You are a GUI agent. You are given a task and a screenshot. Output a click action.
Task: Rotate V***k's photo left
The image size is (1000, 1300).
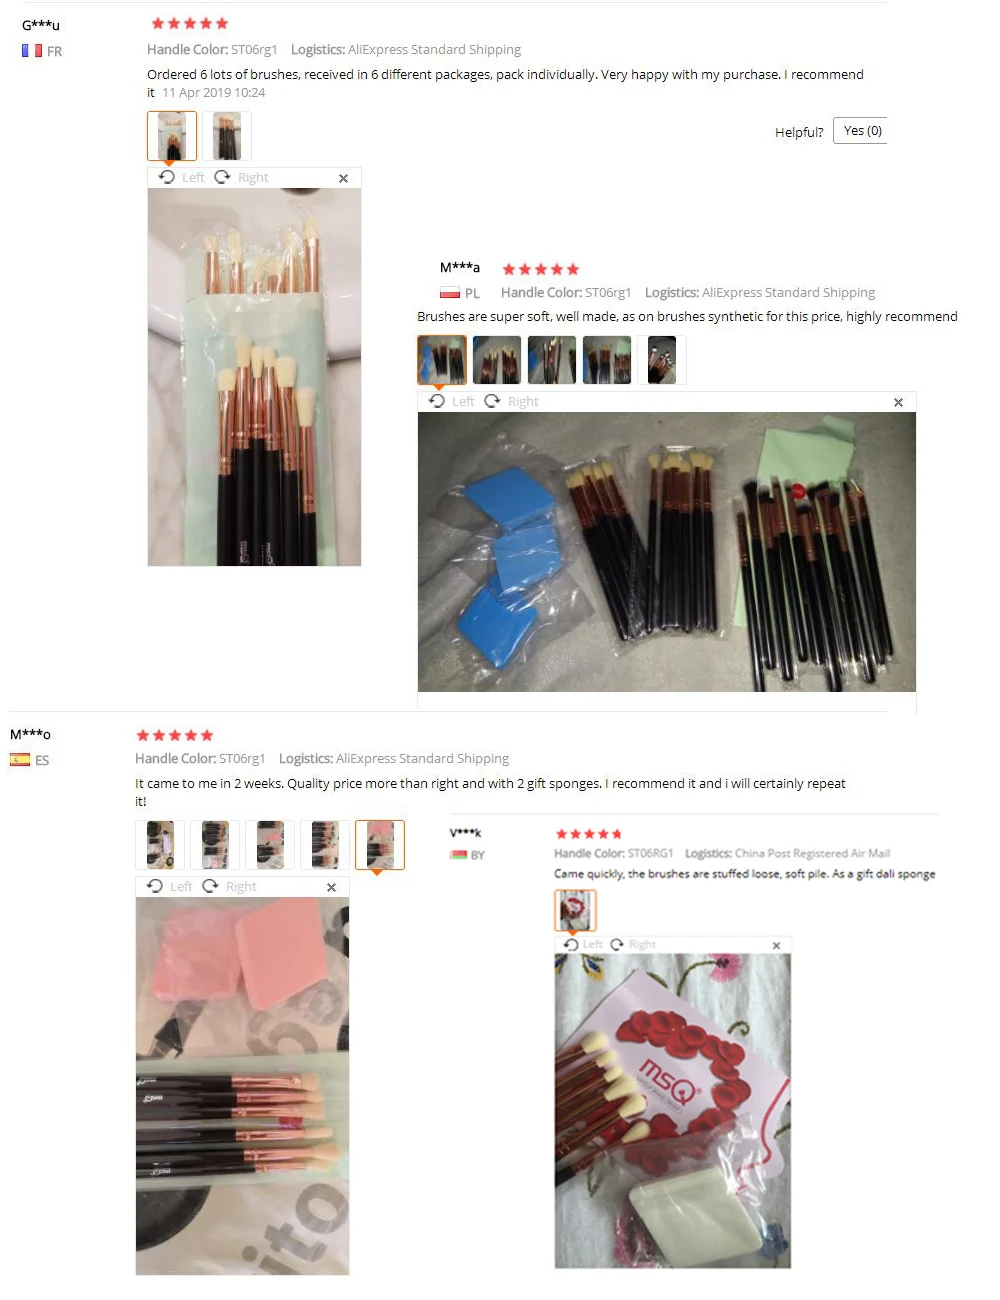[583, 944]
